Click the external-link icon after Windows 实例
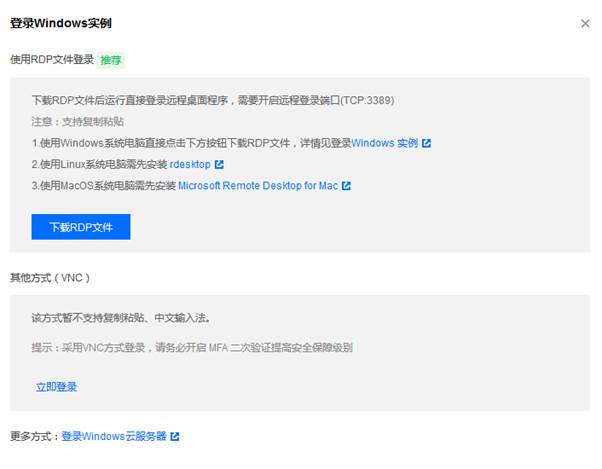602x469 pixels. [426, 143]
